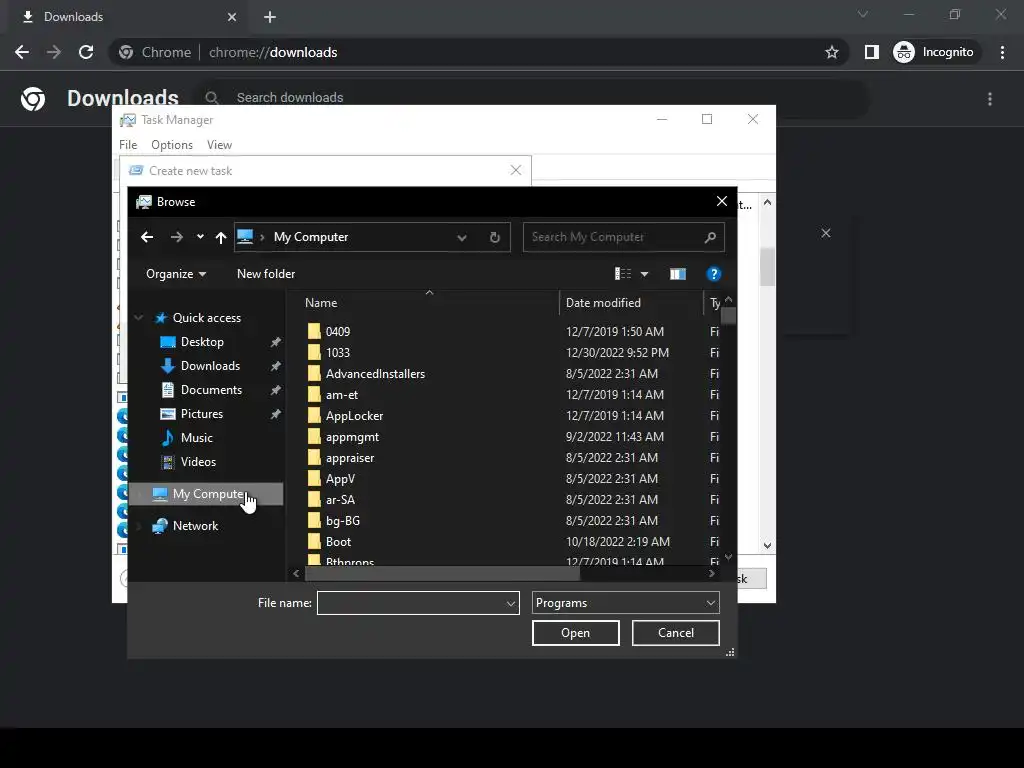The width and height of the screenshot is (1024, 768).
Task: Open the Programs file type dropdown
Action: [x=626, y=603]
